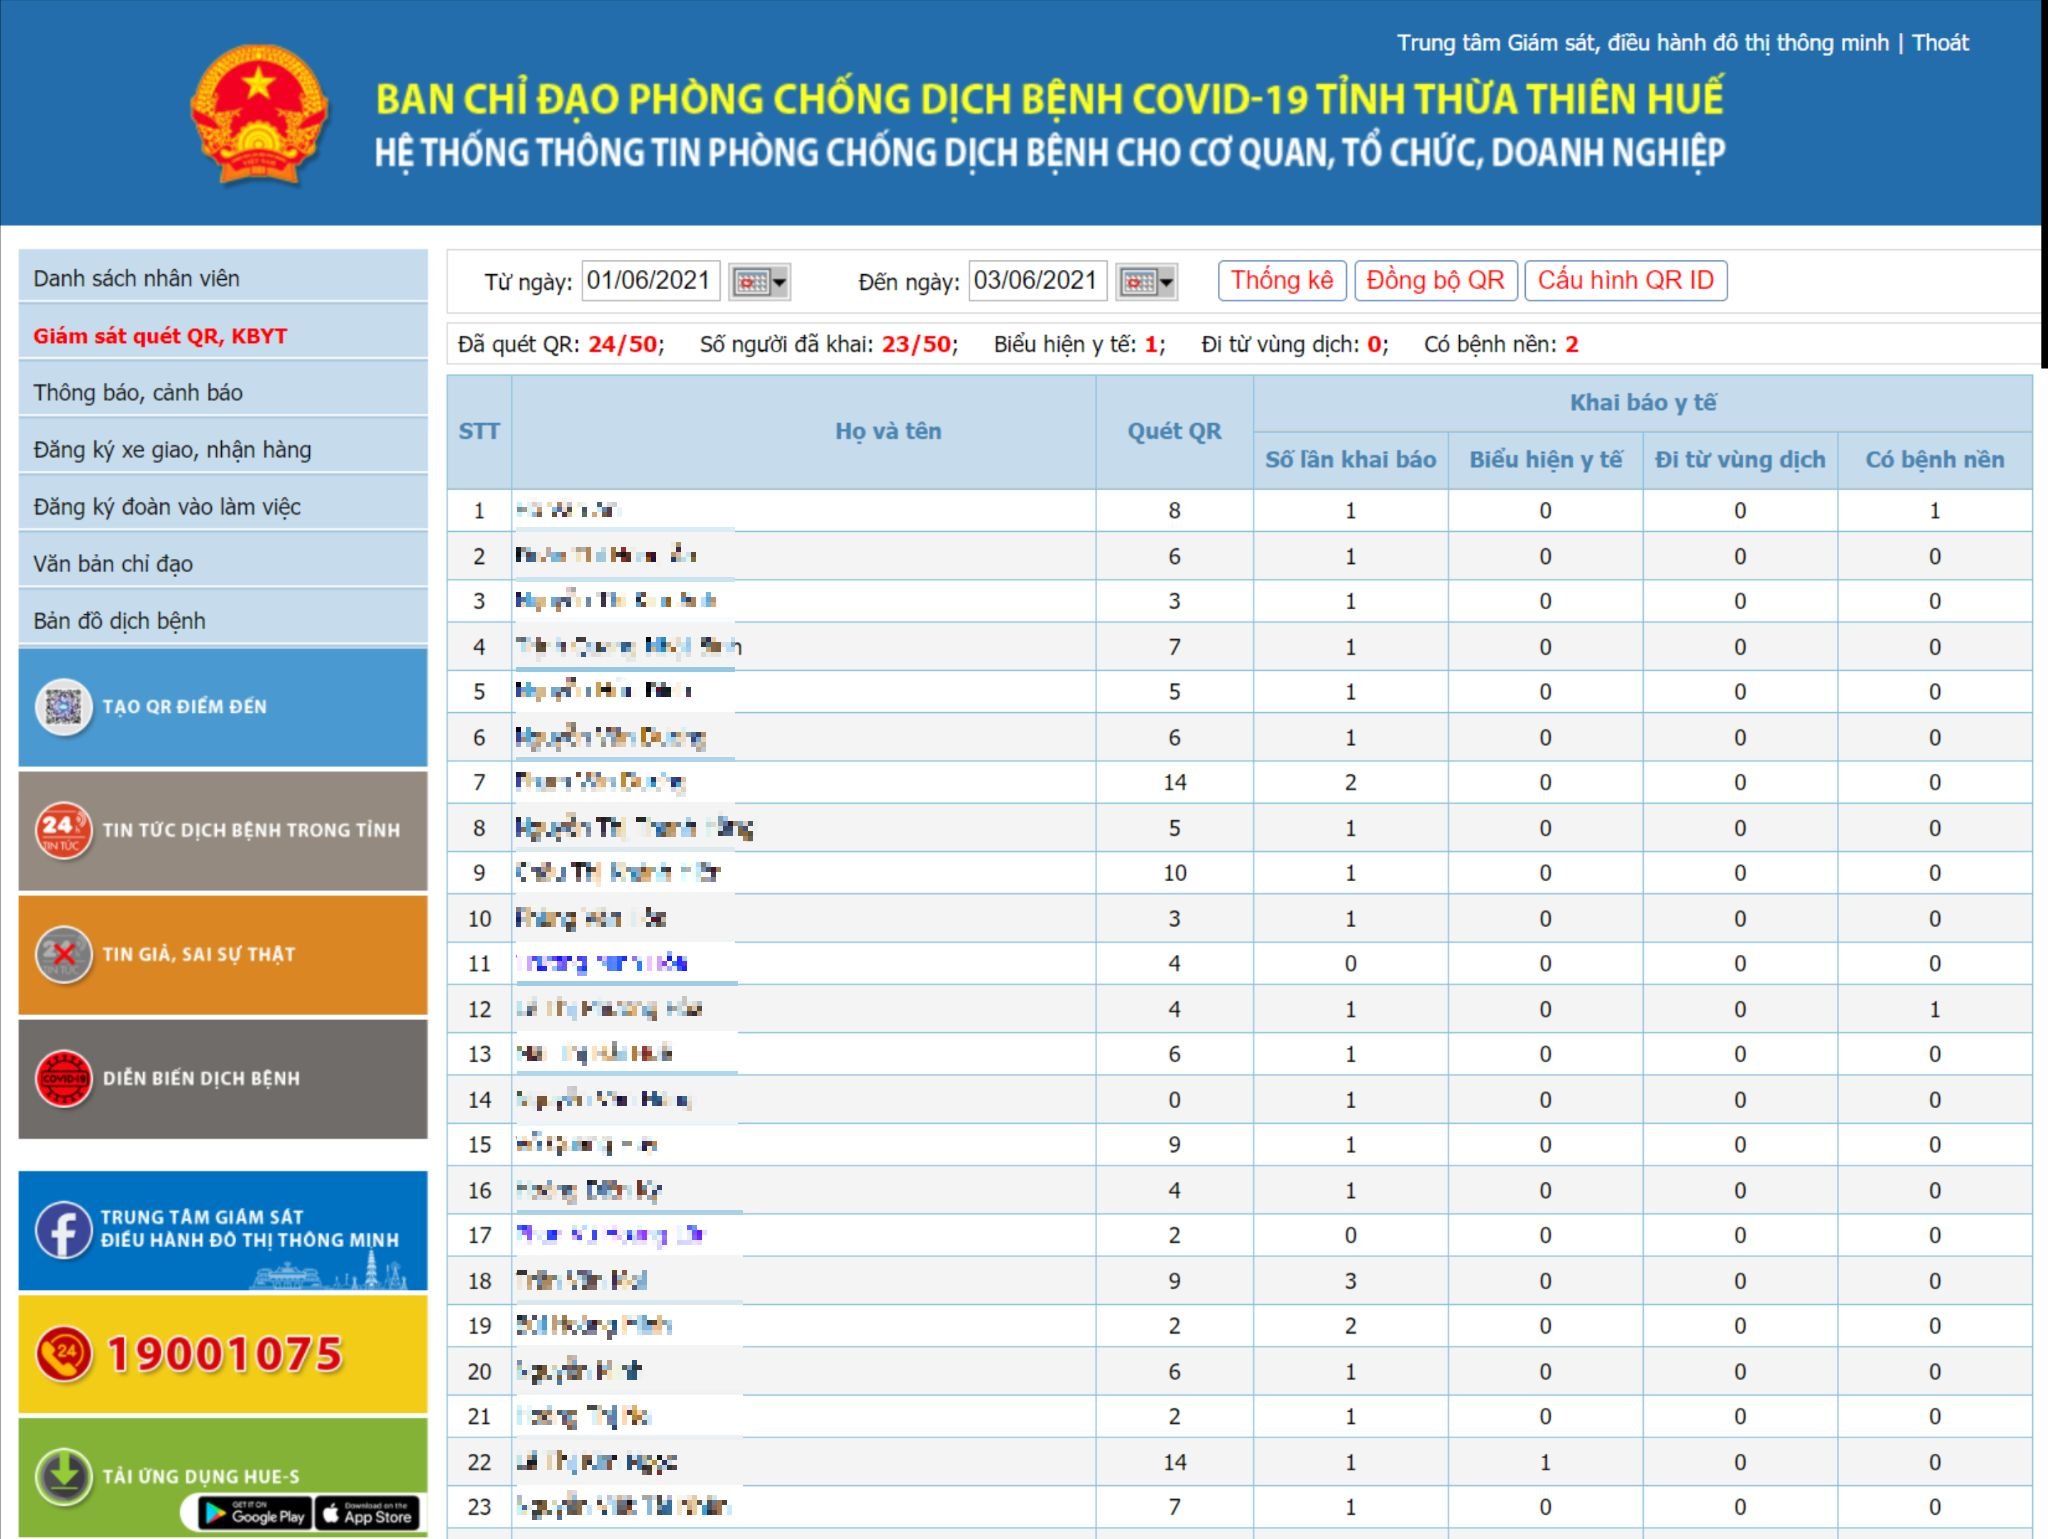
Task: Click the Từ ngày date field 01/06/2021
Action: click(x=649, y=281)
